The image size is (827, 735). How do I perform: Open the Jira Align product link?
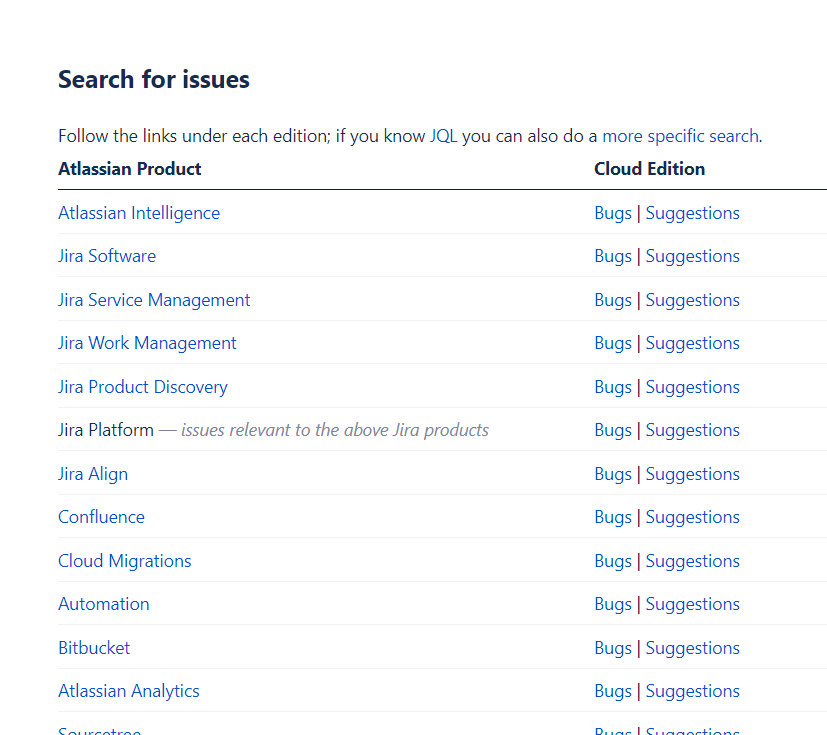point(93,474)
